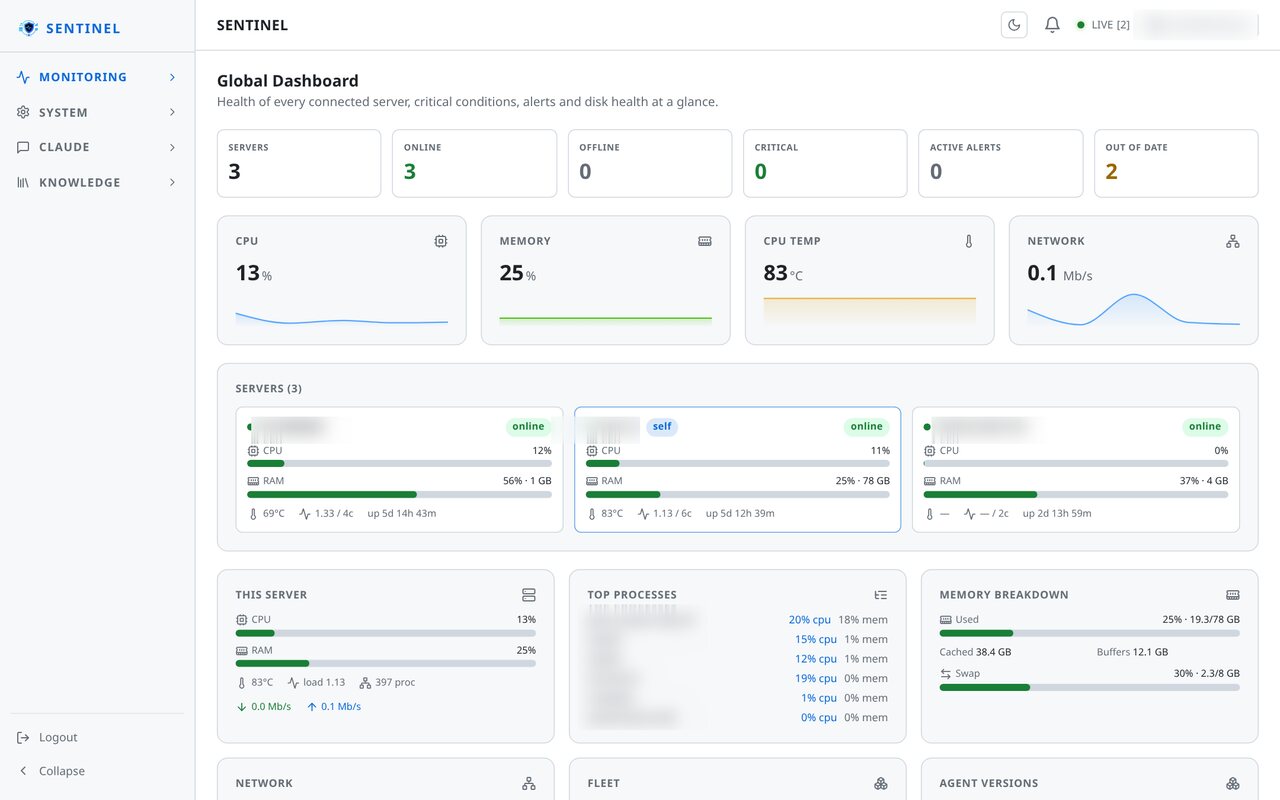Click the '37% · 4 GB' RAM value
This screenshot has height=800, width=1280.
pyautogui.click(x=1204, y=481)
